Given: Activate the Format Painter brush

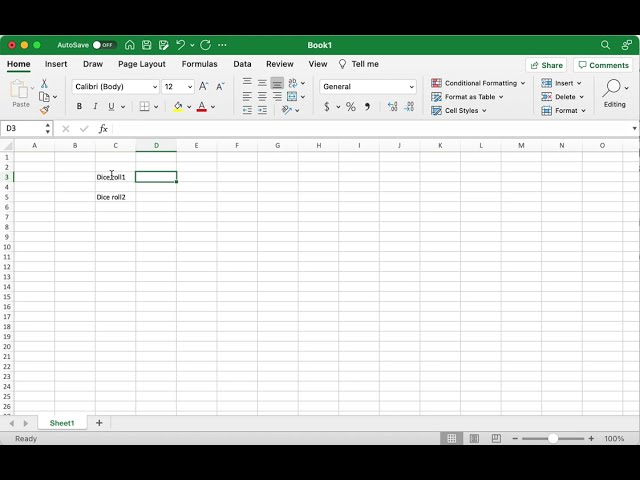Looking at the screenshot, I should (x=44, y=110).
